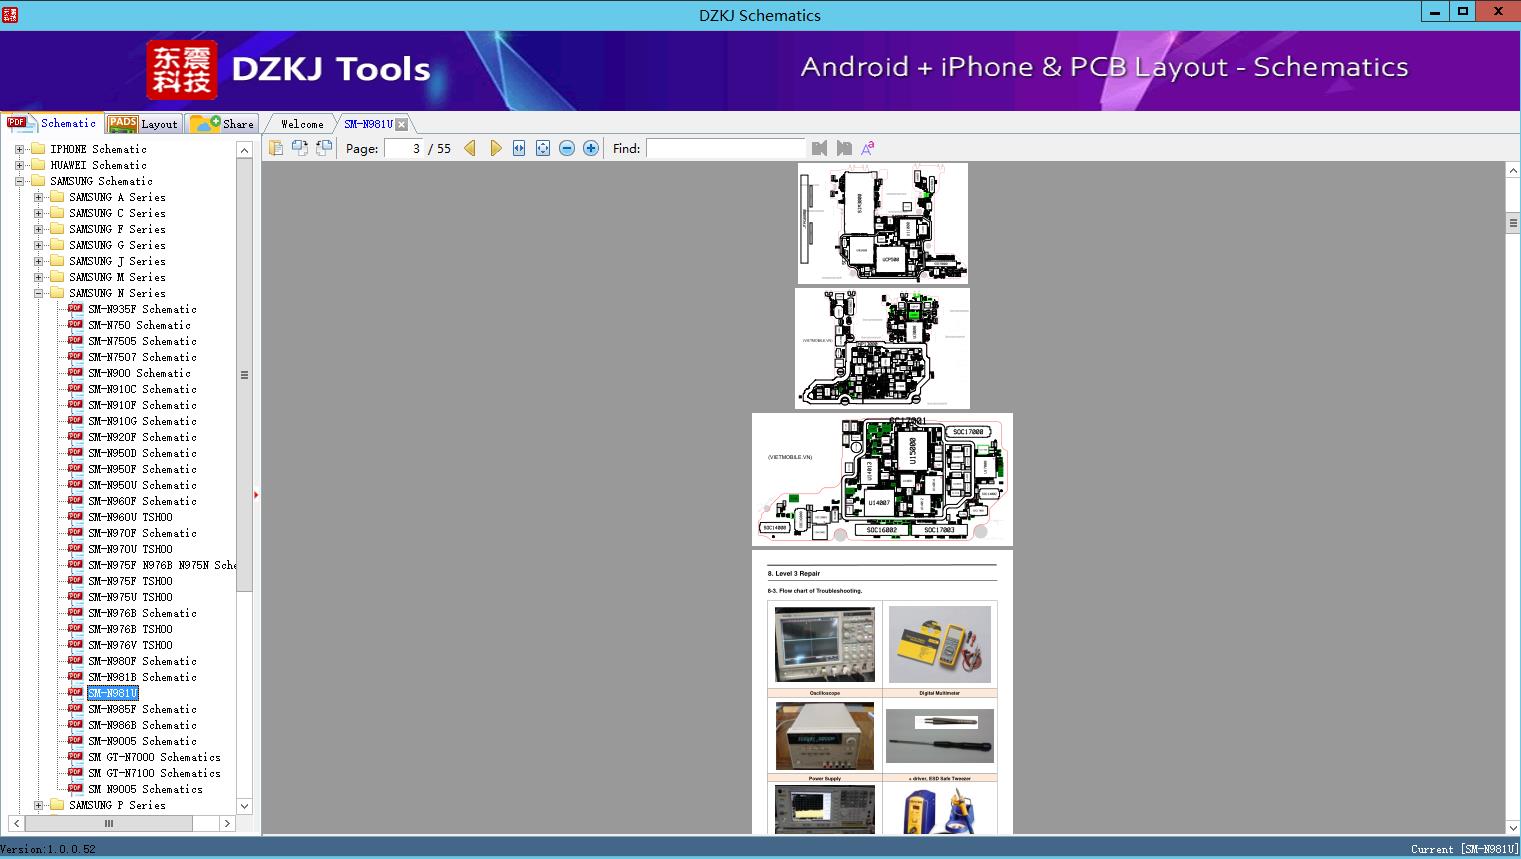Image resolution: width=1521 pixels, height=859 pixels.
Task: Open SM-N960U TSHOO file
Action: point(130,517)
